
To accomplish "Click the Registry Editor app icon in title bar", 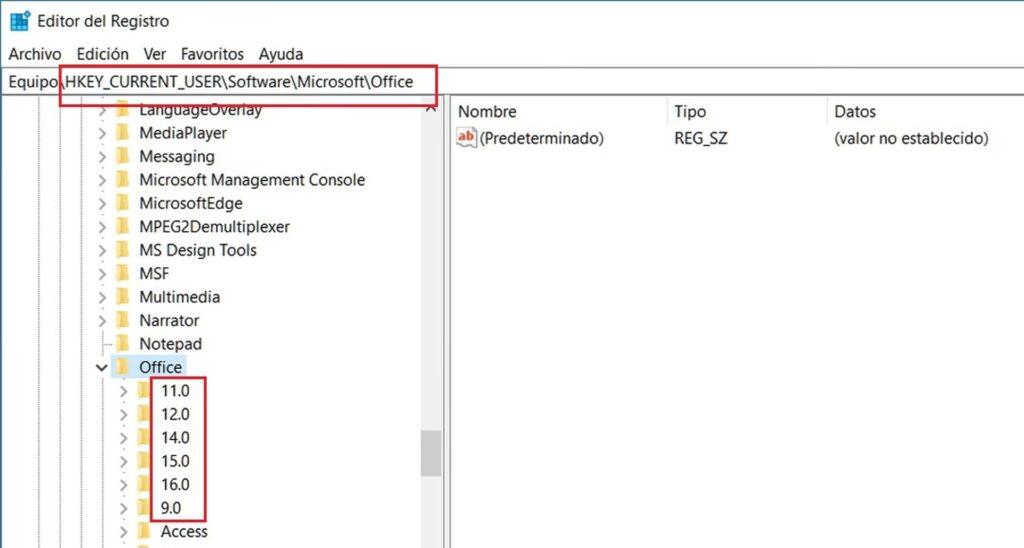I will click(20, 20).
